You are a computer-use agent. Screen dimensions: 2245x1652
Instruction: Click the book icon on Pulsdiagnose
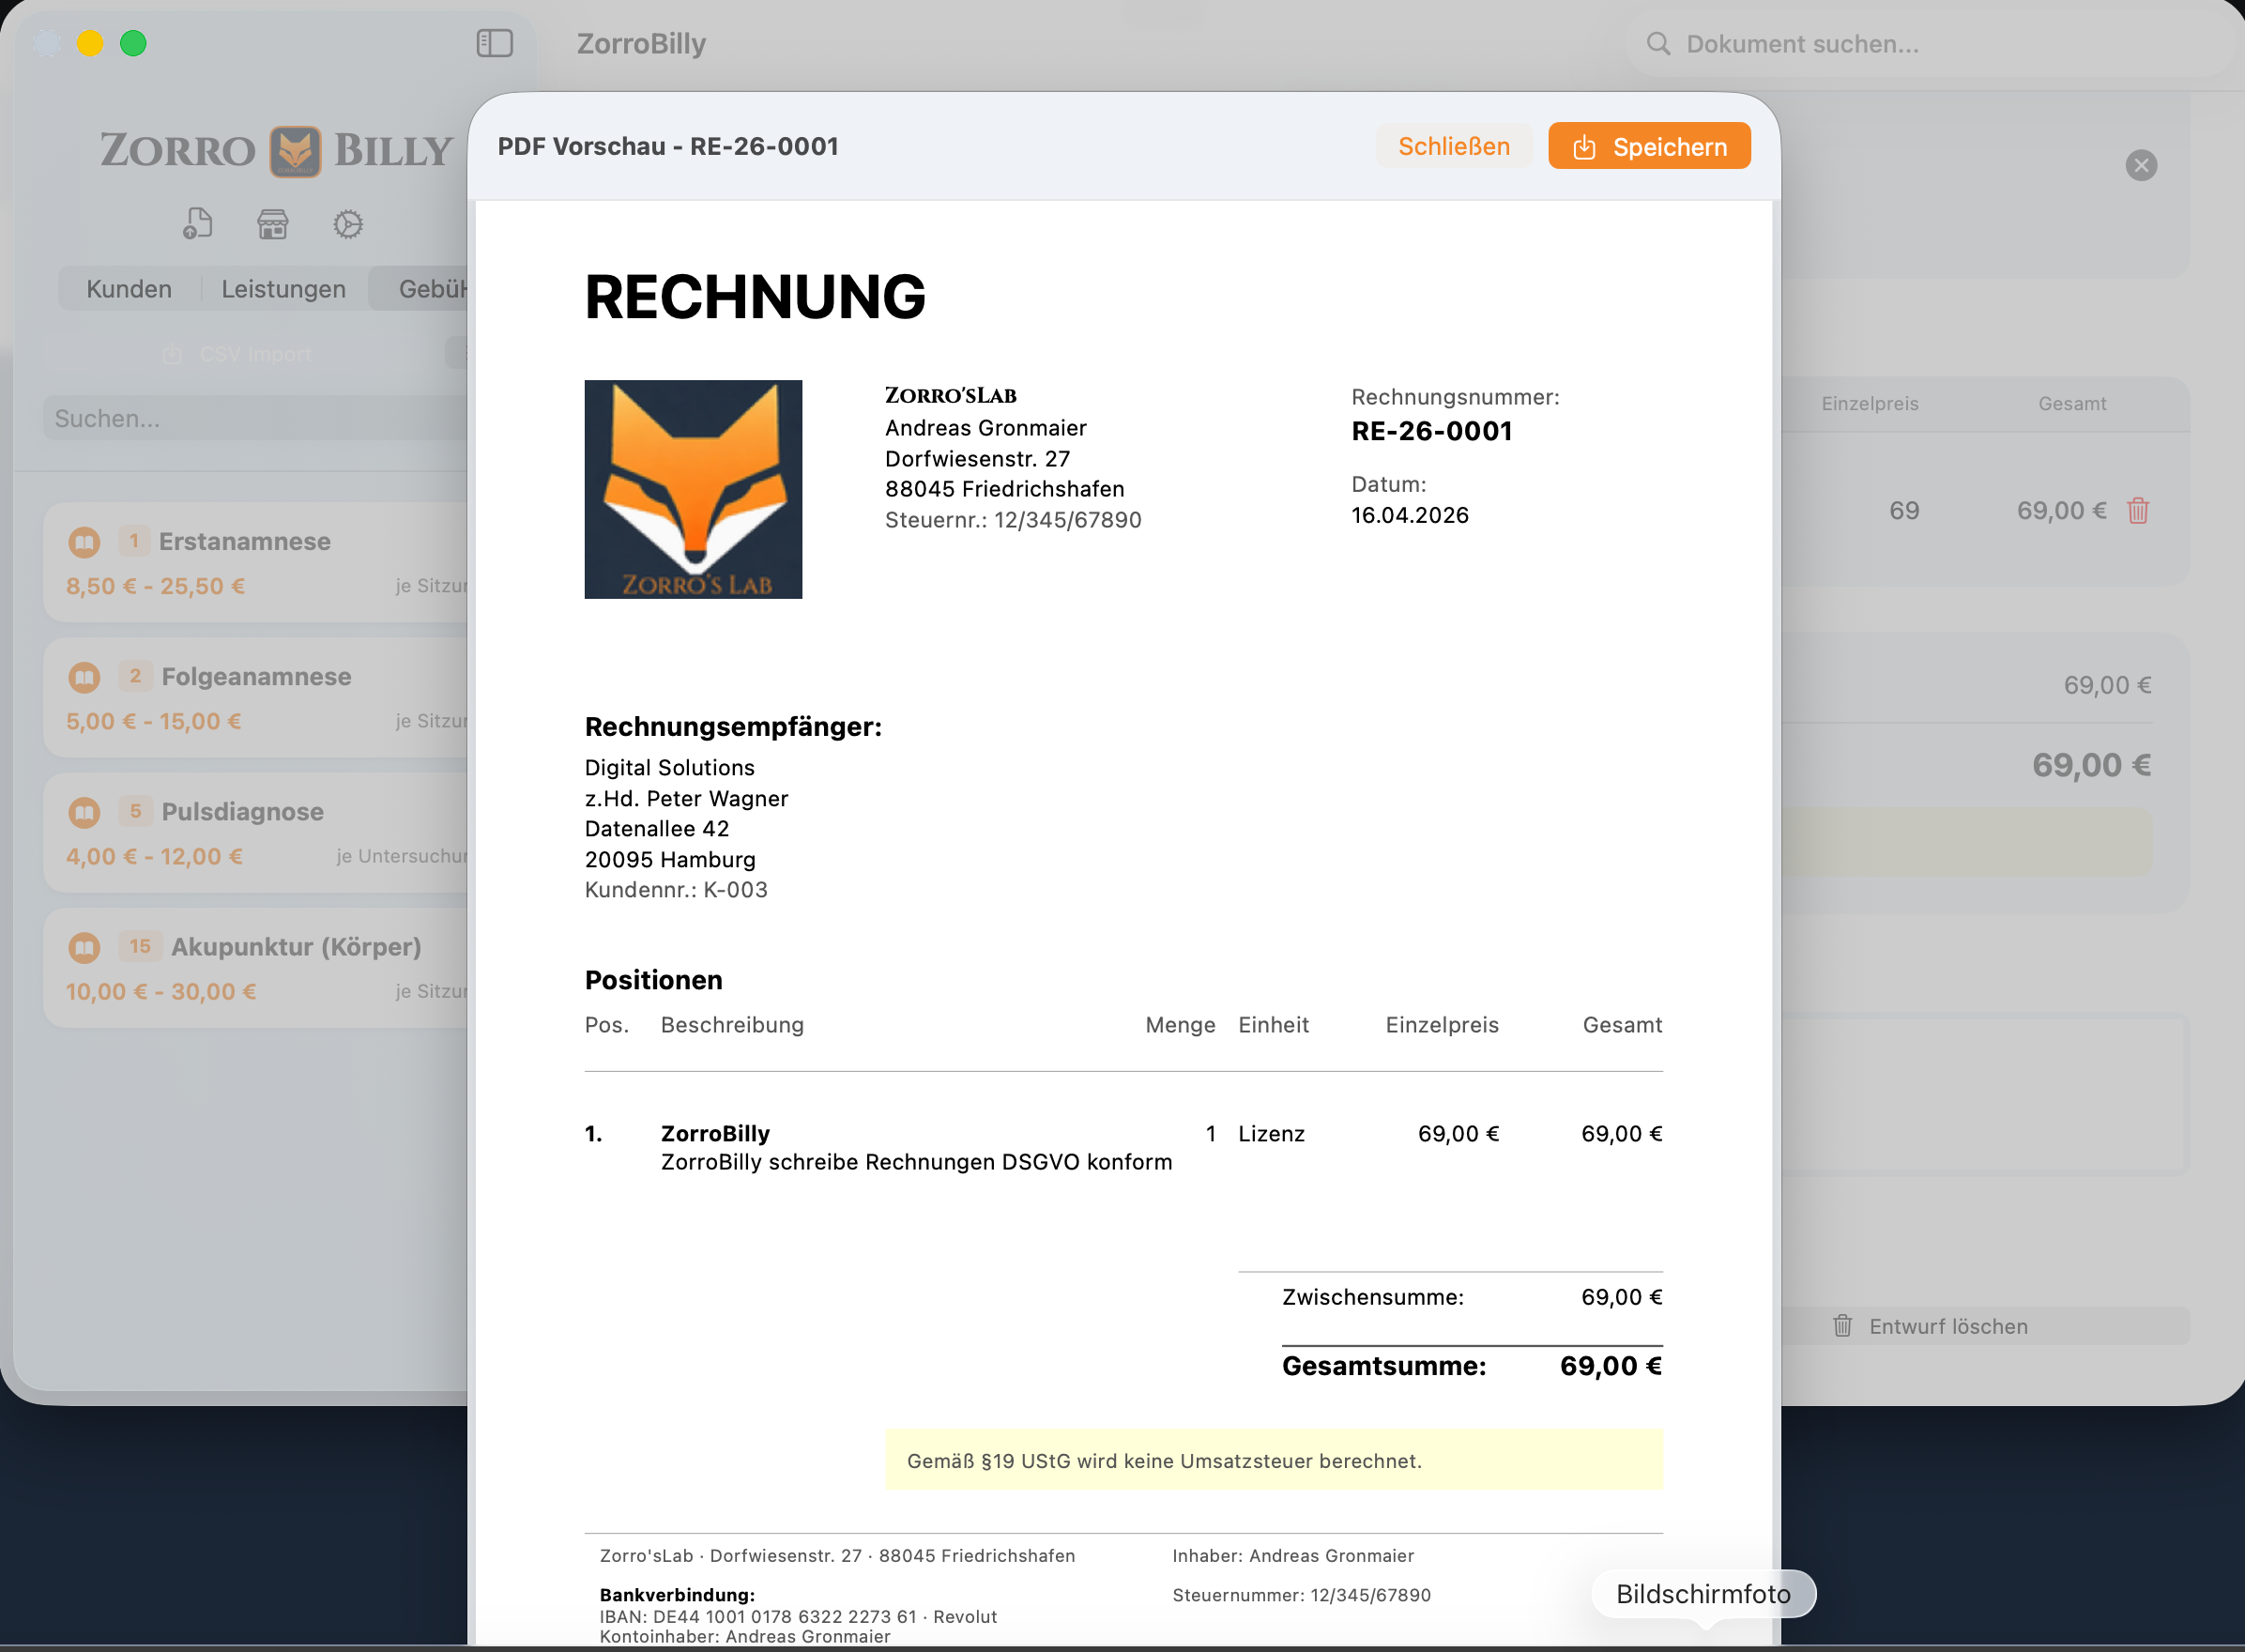84,812
